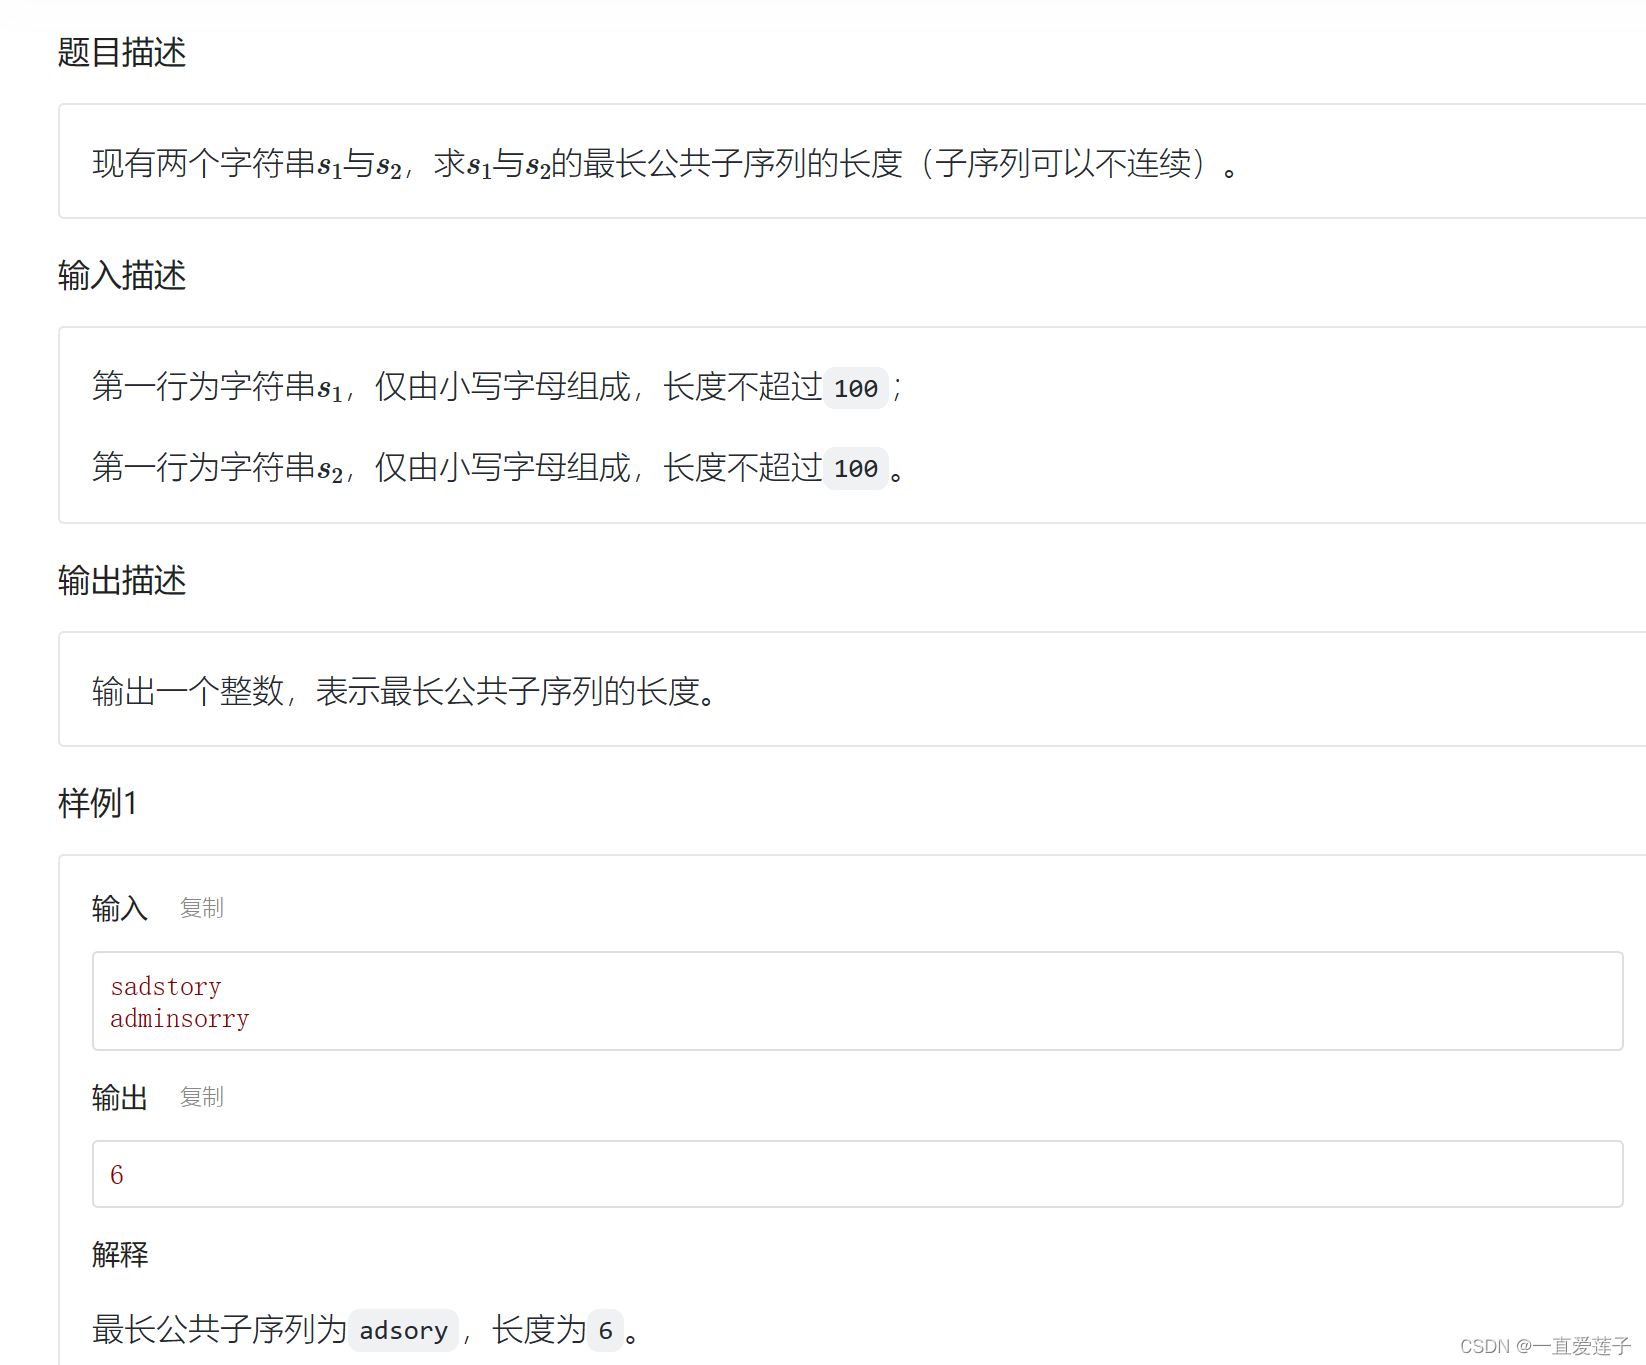Click the sample output value '6' box

(857, 1174)
